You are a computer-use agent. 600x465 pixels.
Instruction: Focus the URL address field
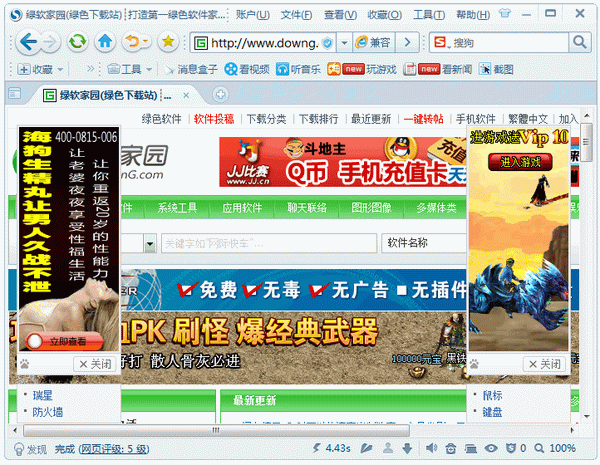pyautogui.click(x=265, y=43)
